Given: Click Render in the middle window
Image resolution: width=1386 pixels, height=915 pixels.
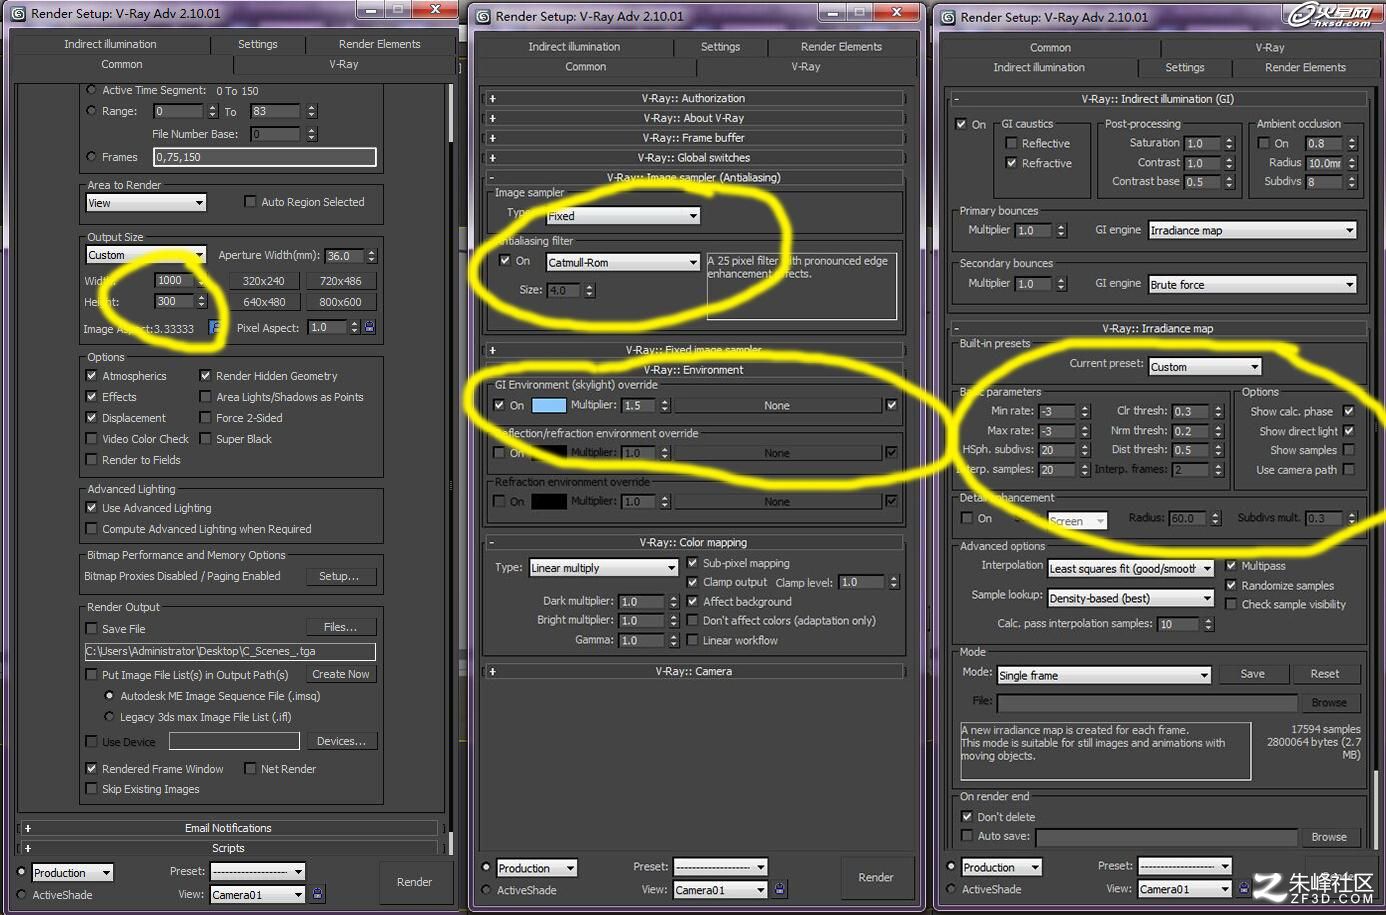Looking at the screenshot, I should point(876,877).
